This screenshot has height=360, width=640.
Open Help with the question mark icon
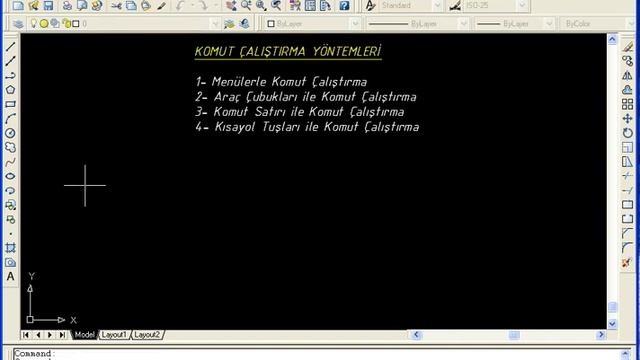click(344, 5)
